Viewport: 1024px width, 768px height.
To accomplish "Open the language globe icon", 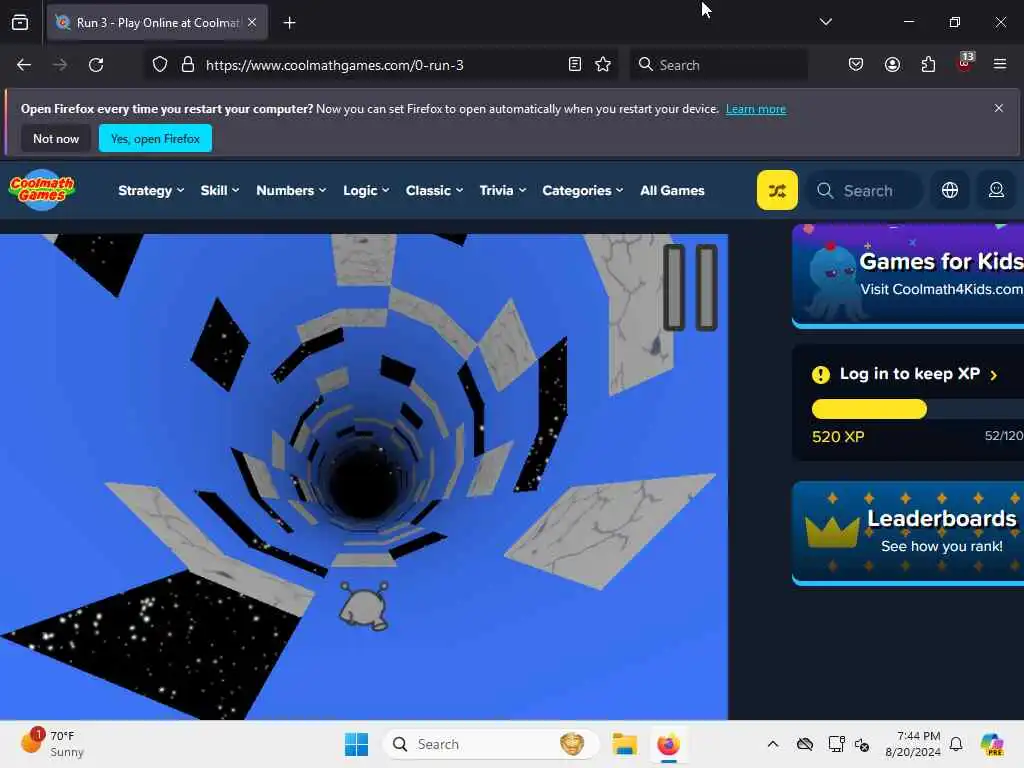I will click(950, 190).
